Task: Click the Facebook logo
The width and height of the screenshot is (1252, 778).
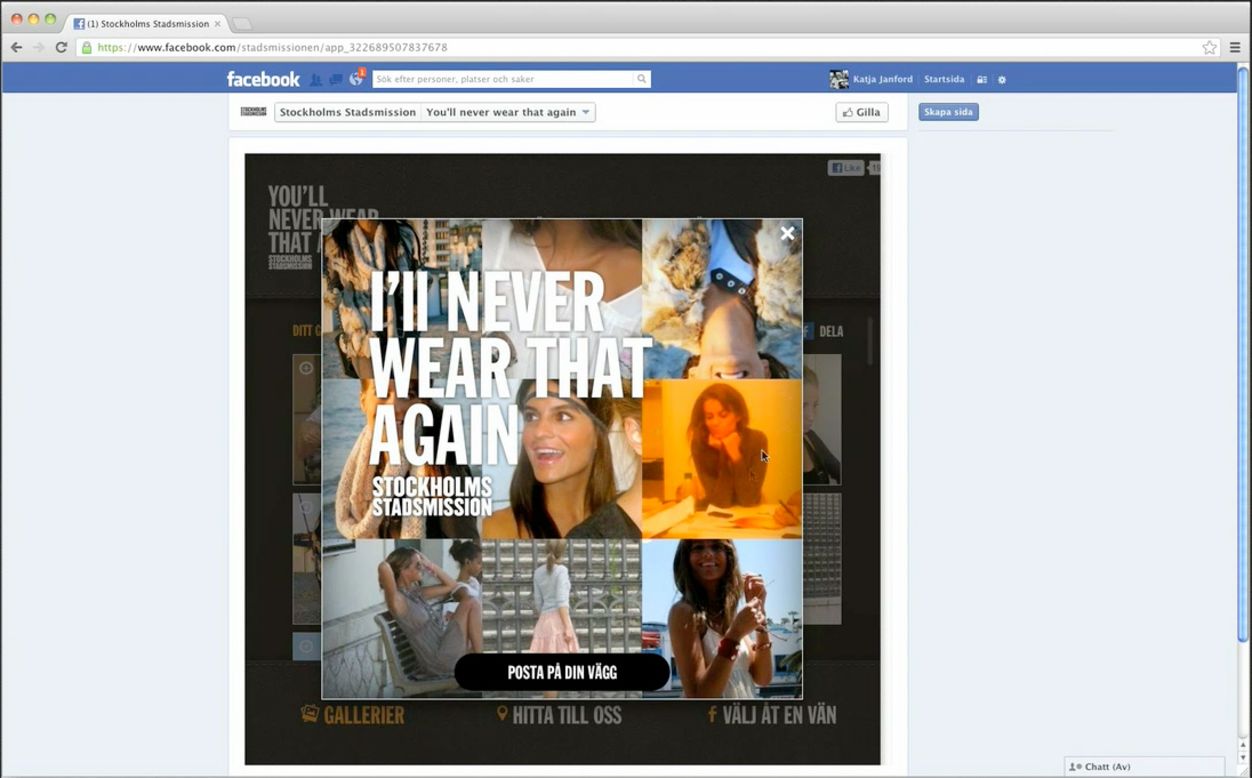Action: [263, 79]
